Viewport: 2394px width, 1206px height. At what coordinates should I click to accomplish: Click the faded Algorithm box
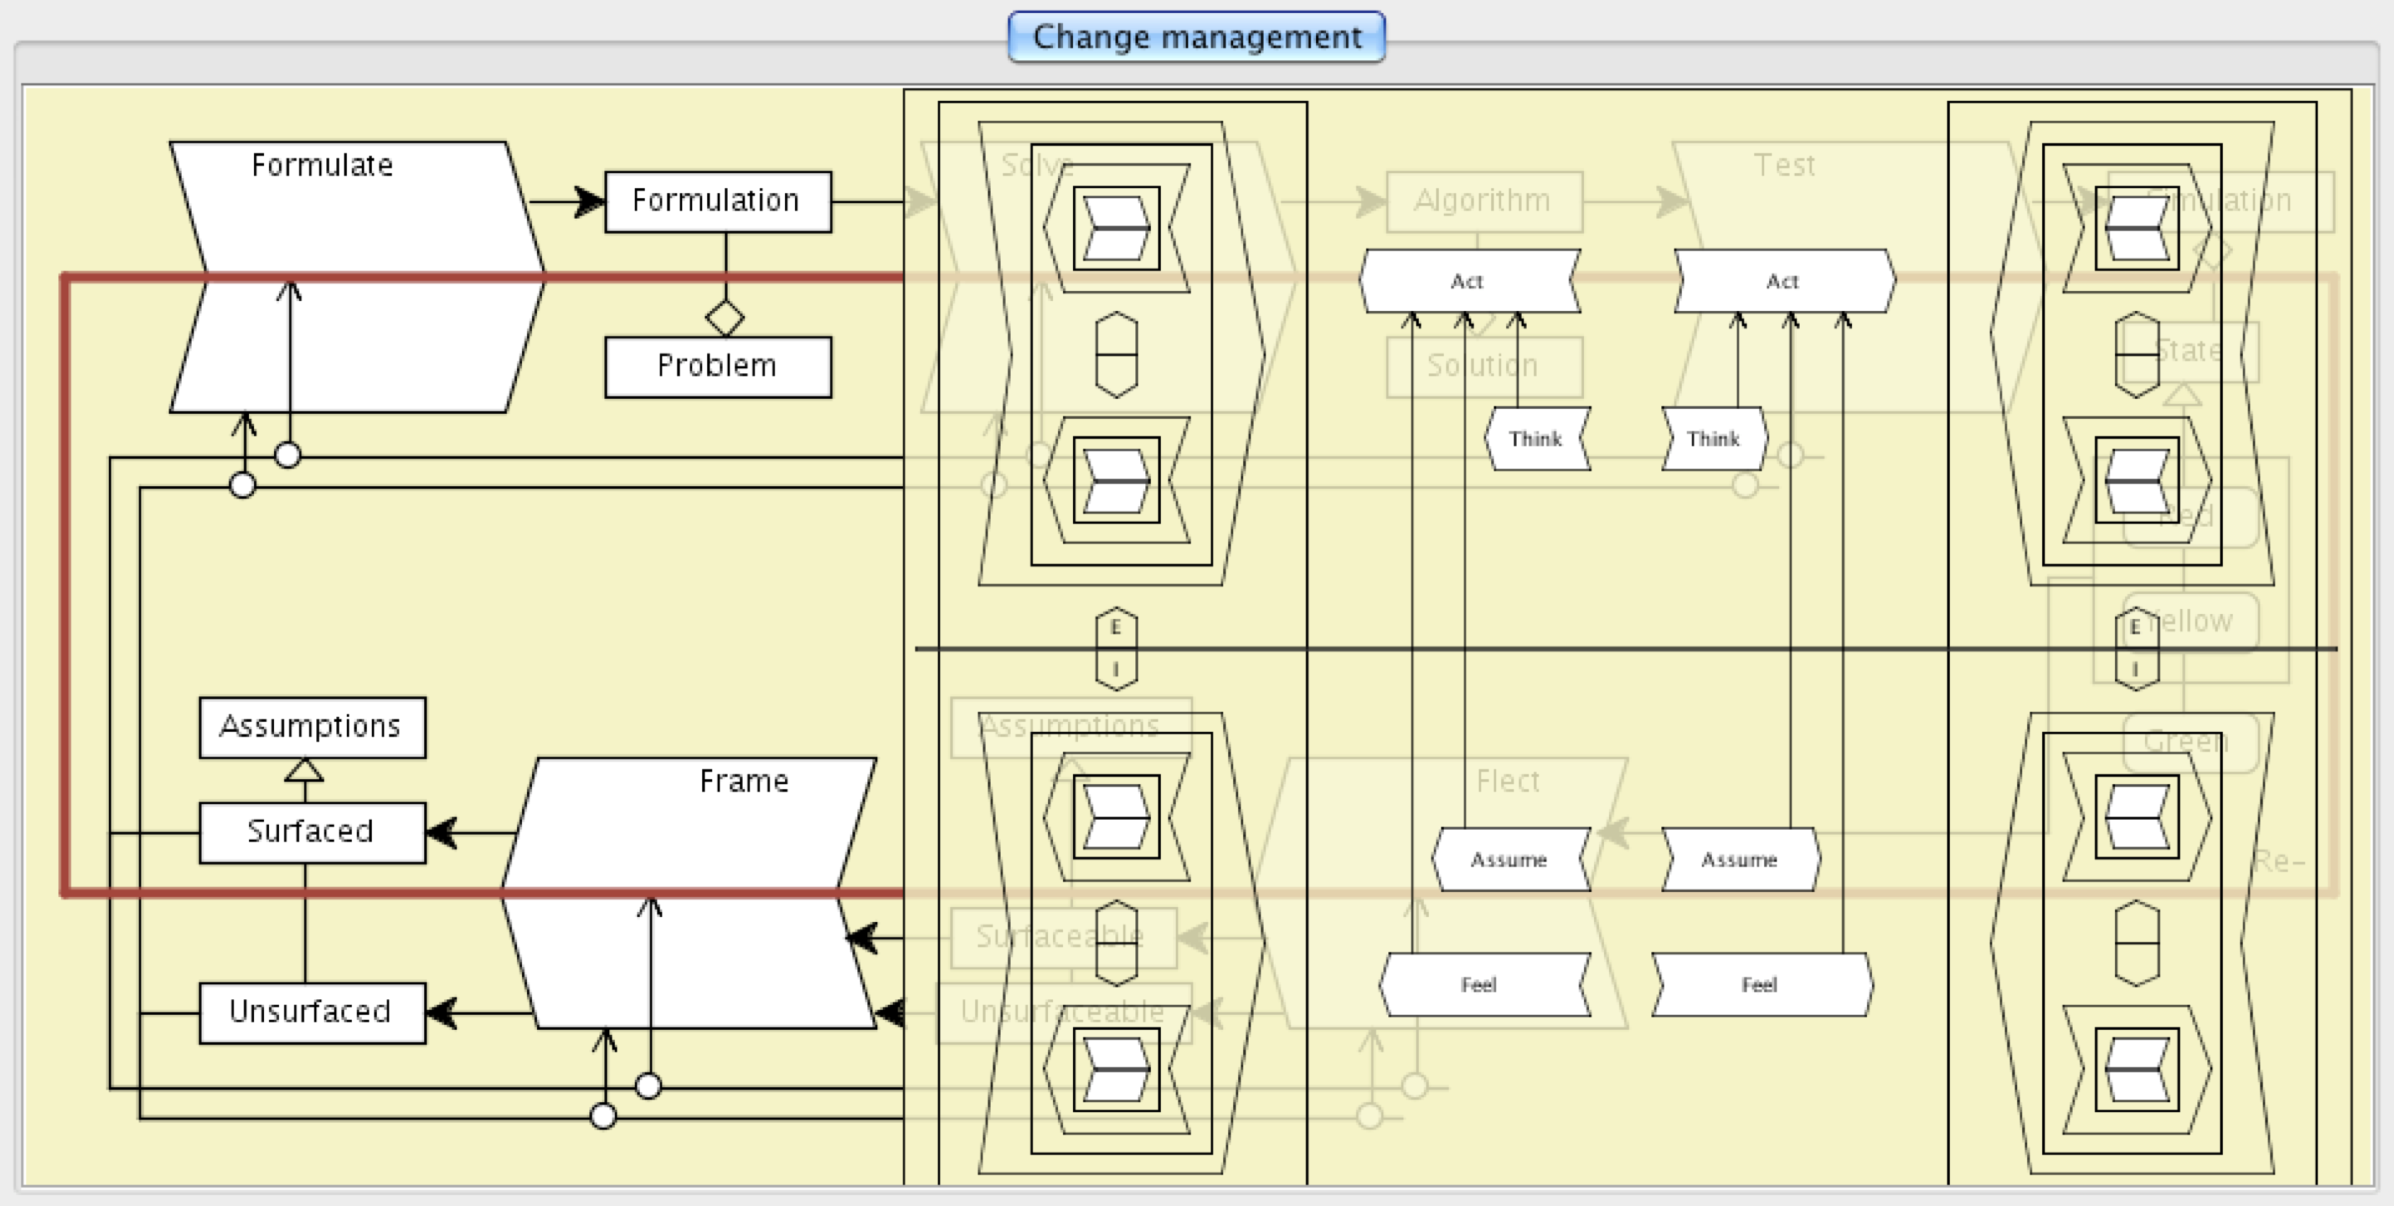click(x=1483, y=201)
